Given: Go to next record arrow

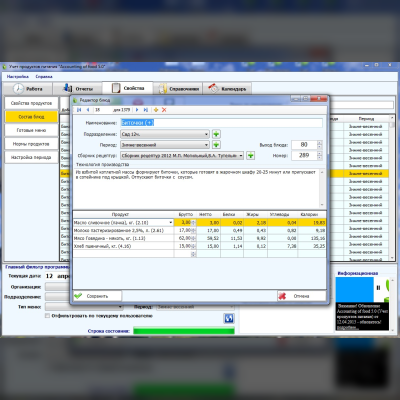Looking at the screenshot, I should pyautogui.click(x=137, y=110).
